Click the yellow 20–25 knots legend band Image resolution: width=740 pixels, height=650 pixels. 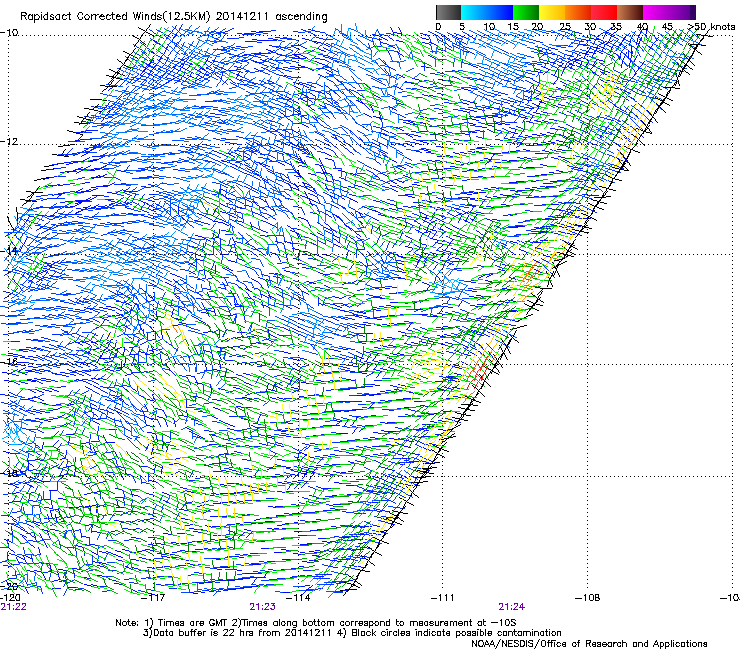pyautogui.click(x=552, y=12)
